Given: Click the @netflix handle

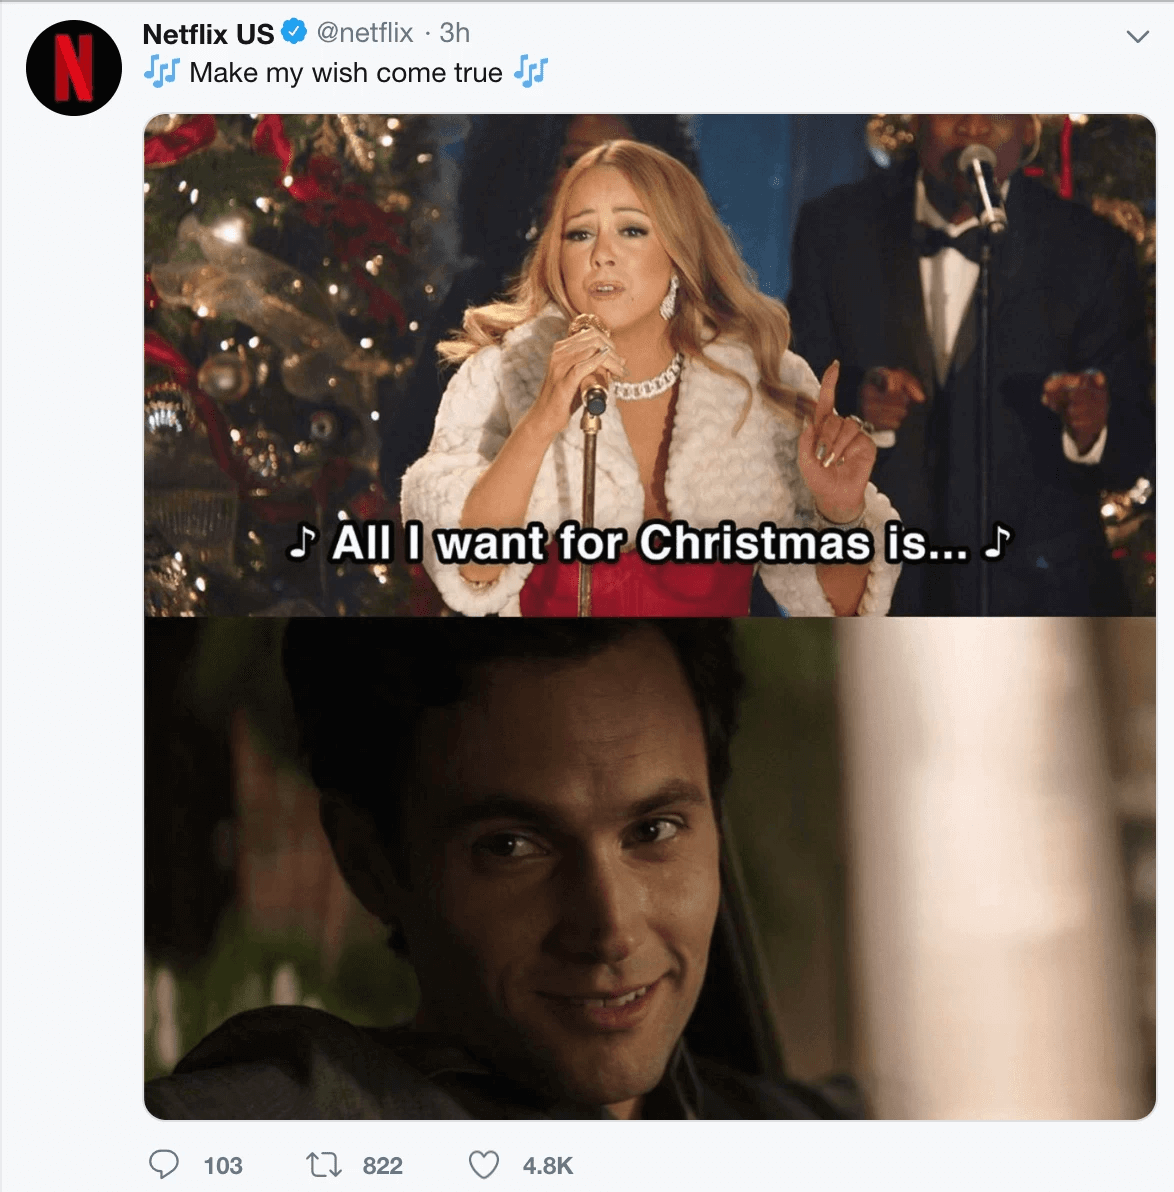Looking at the screenshot, I should (x=364, y=33).
